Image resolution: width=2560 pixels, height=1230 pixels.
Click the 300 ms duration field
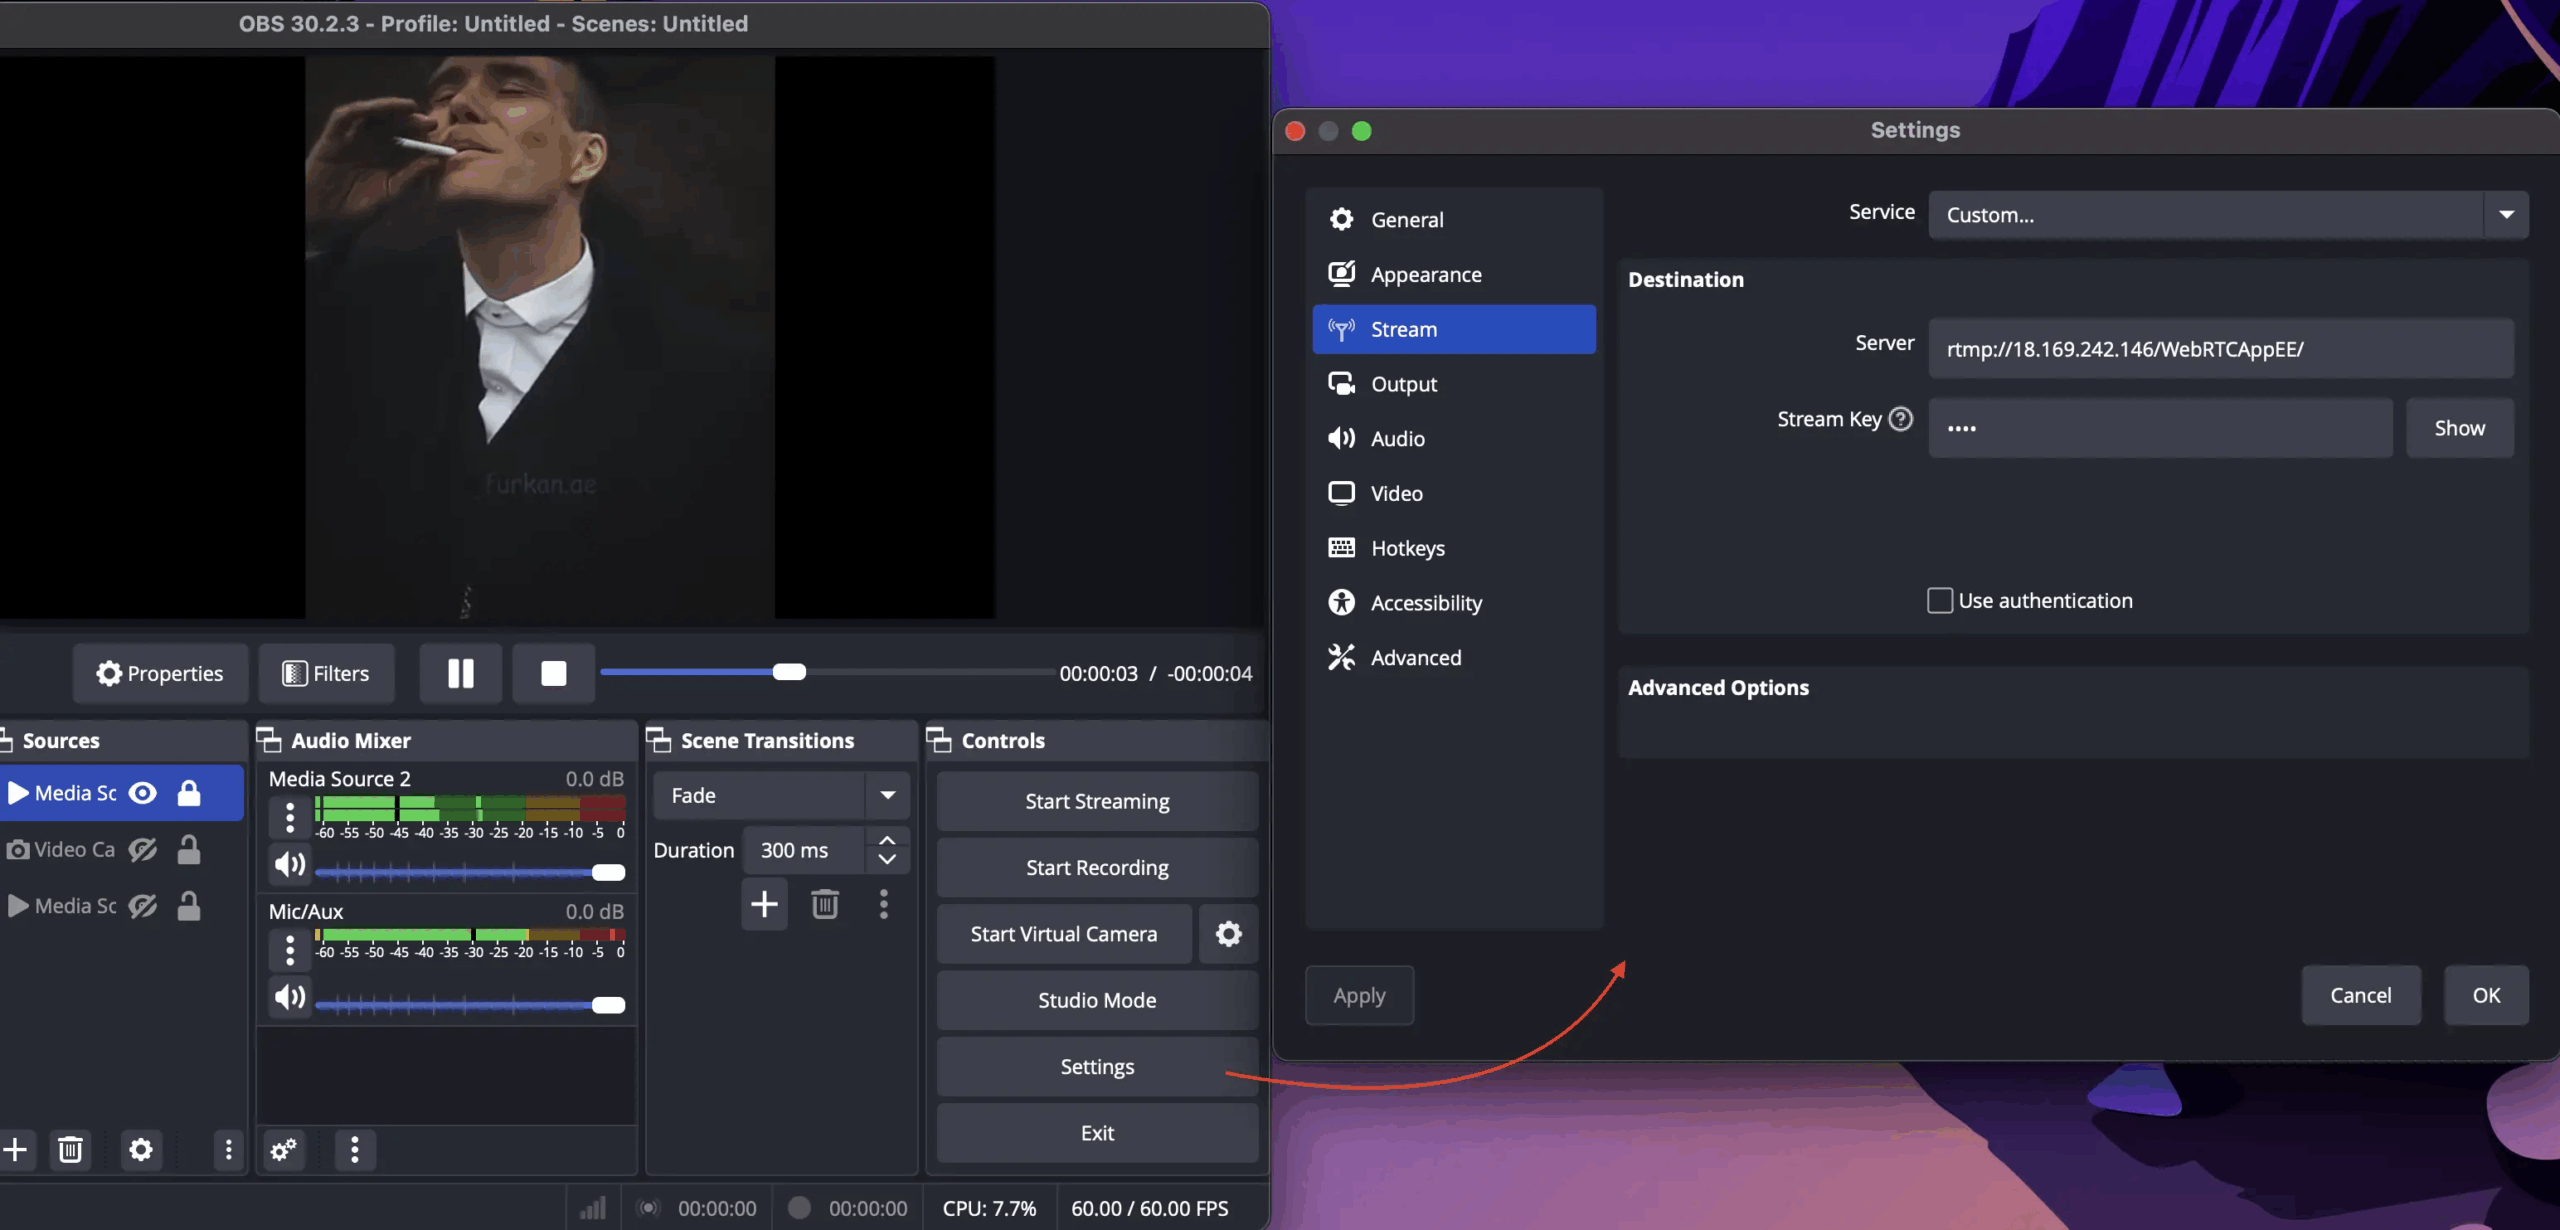[x=804, y=850]
